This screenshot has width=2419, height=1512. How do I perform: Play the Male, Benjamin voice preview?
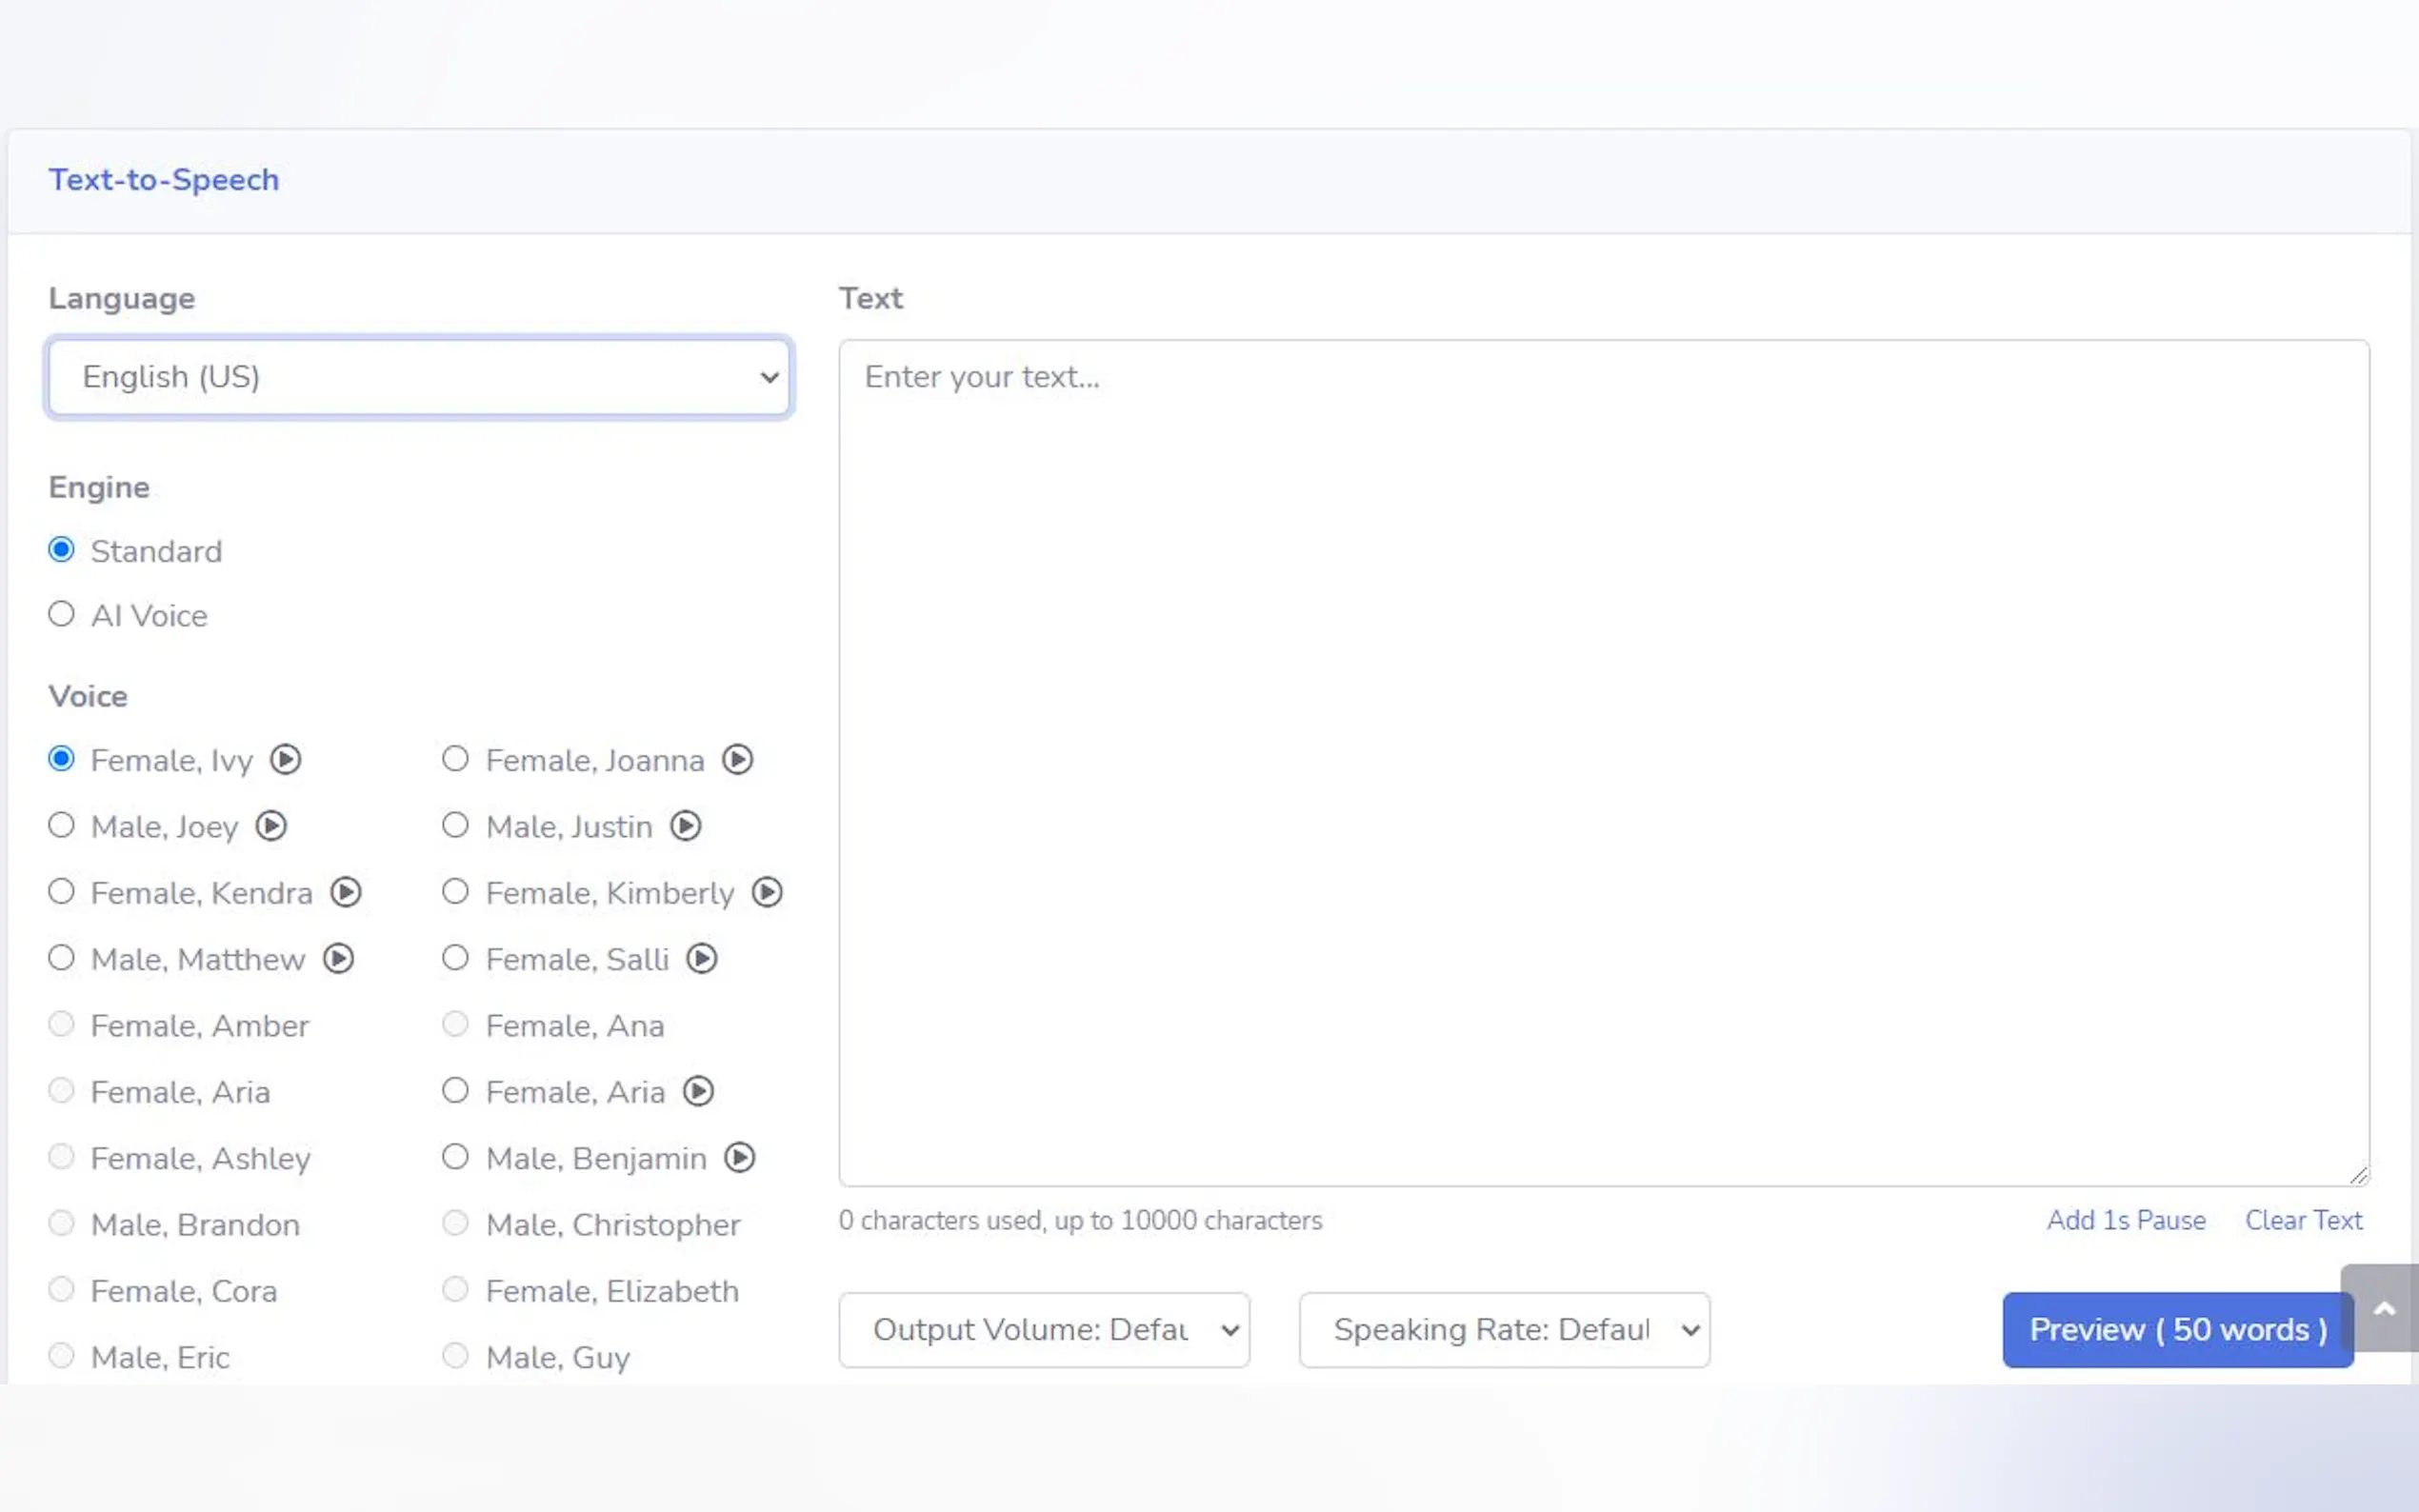(x=739, y=1158)
